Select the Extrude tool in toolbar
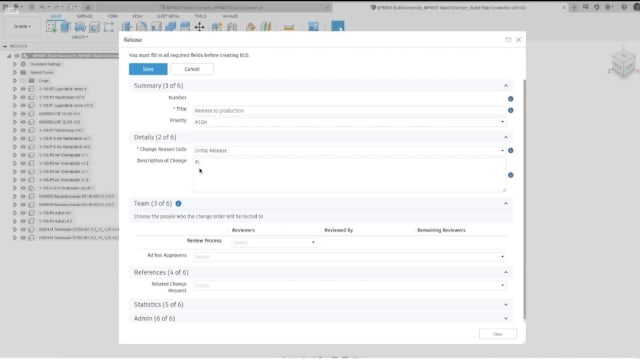 65,27
